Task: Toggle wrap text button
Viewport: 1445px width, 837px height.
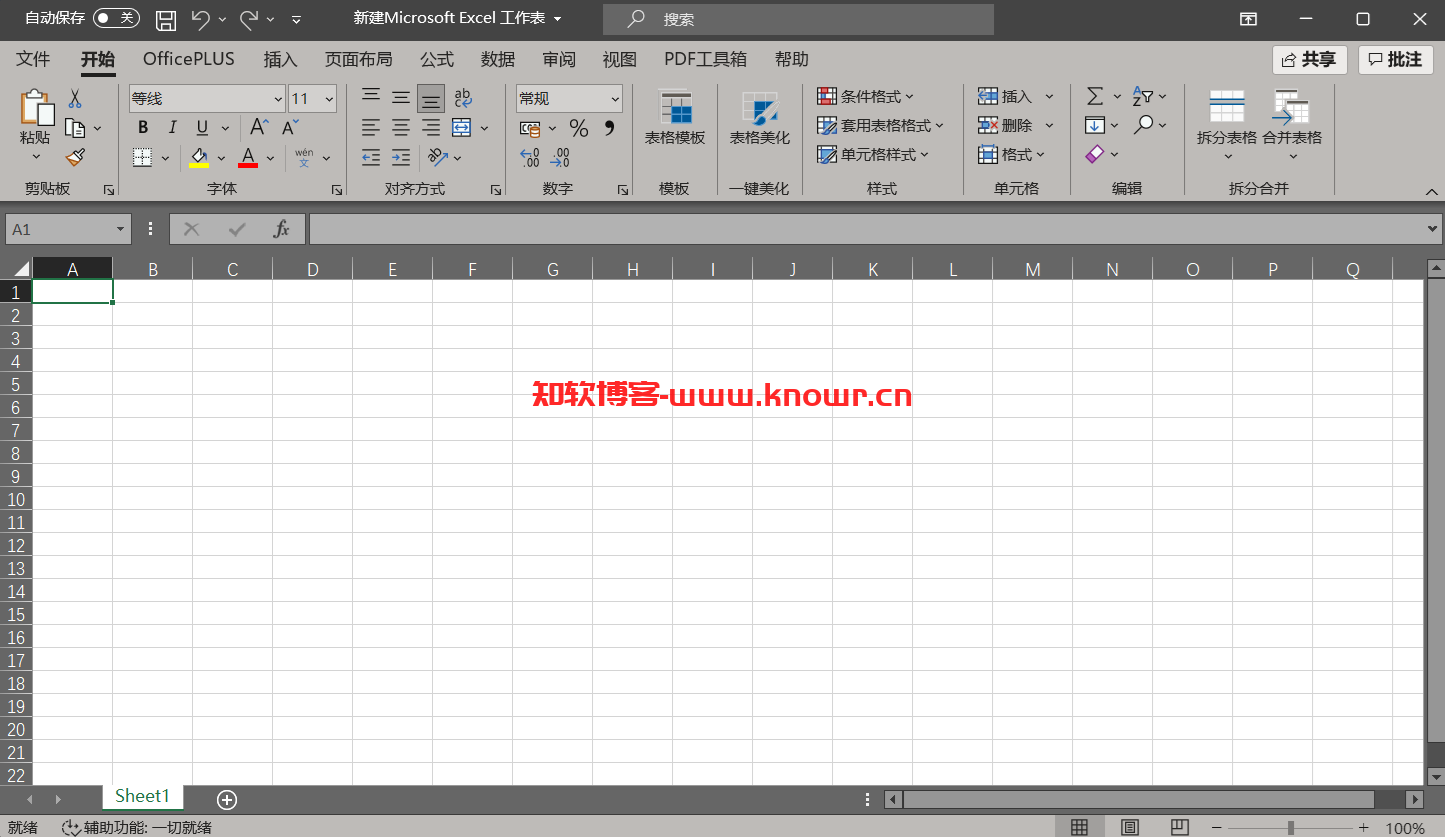Action: (462, 97)
